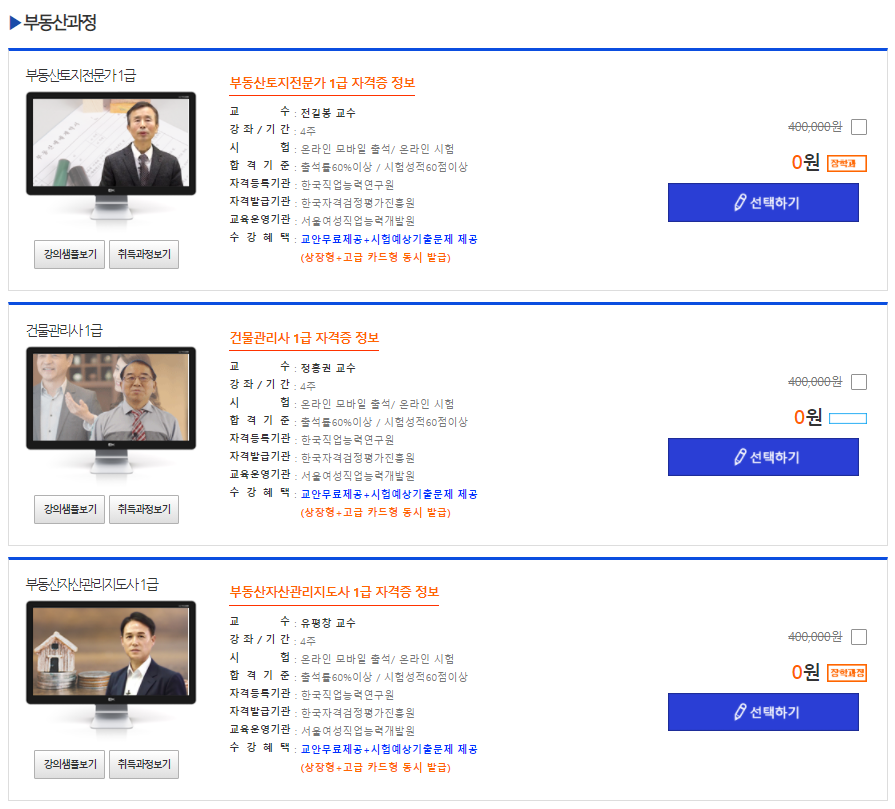Open 건물관리사 1급 자격증 정보 link
895x809 pixels.
[x=304, y=338]
